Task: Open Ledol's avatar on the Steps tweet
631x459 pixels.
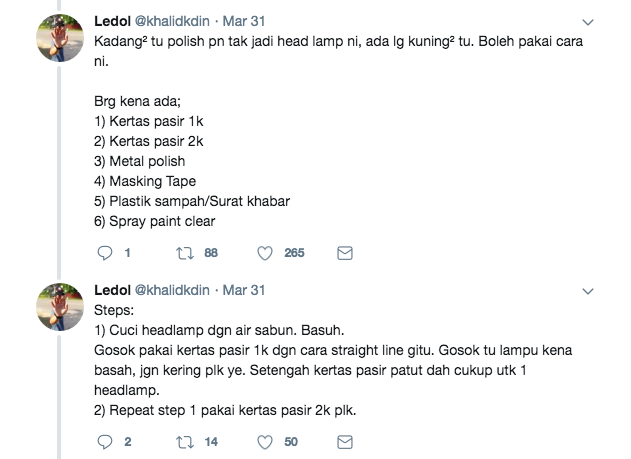Action: [61, 308]
